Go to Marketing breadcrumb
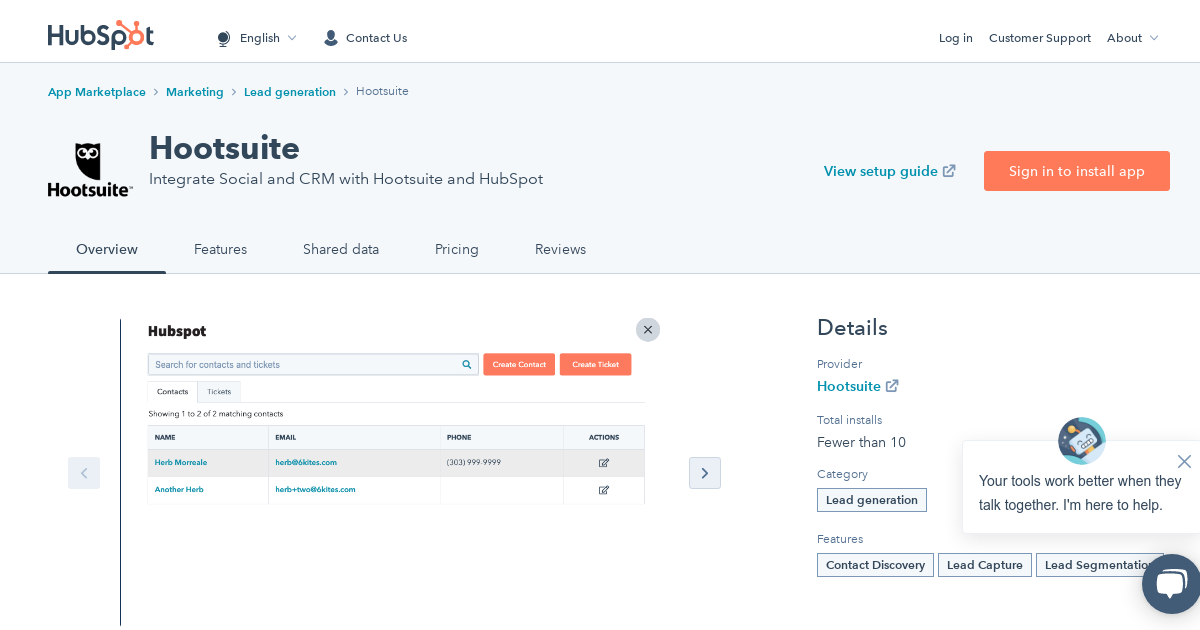The image size is (1200, 630). pos(195,92)
